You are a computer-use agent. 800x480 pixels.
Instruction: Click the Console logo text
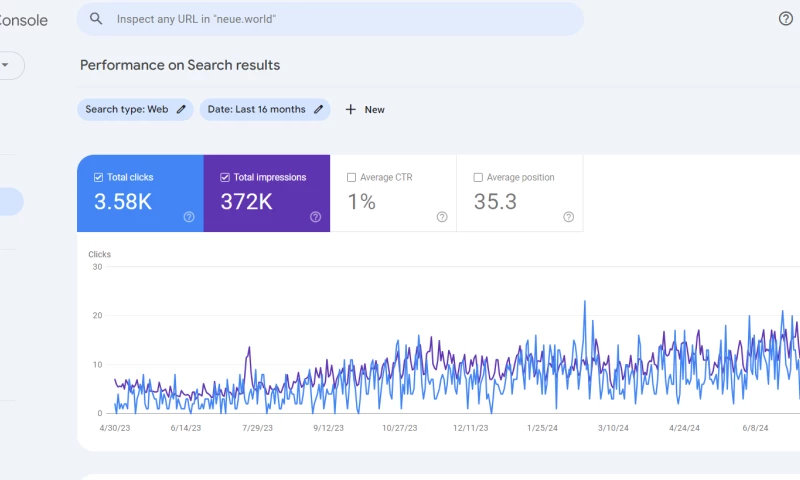(x=22, y=20)
